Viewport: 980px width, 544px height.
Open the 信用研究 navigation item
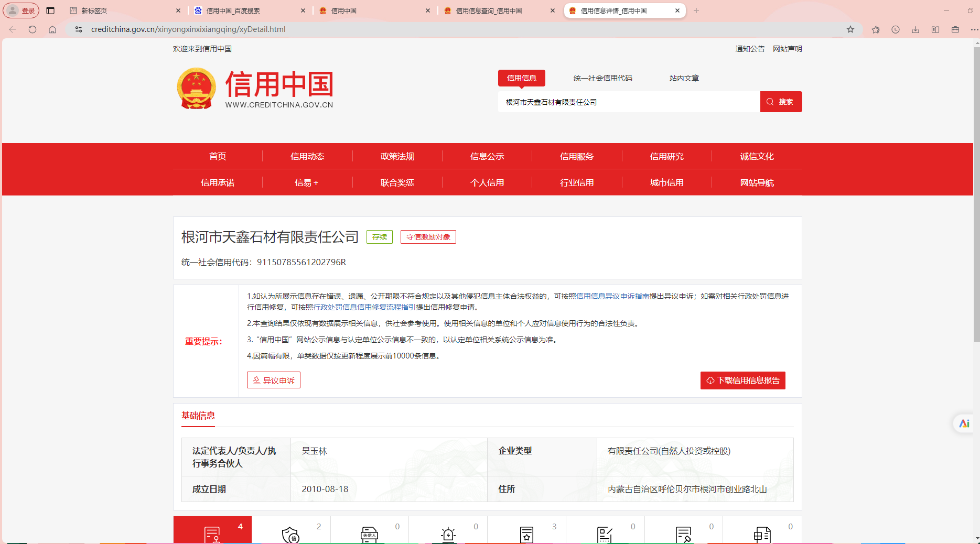click(x=666, y=156)
